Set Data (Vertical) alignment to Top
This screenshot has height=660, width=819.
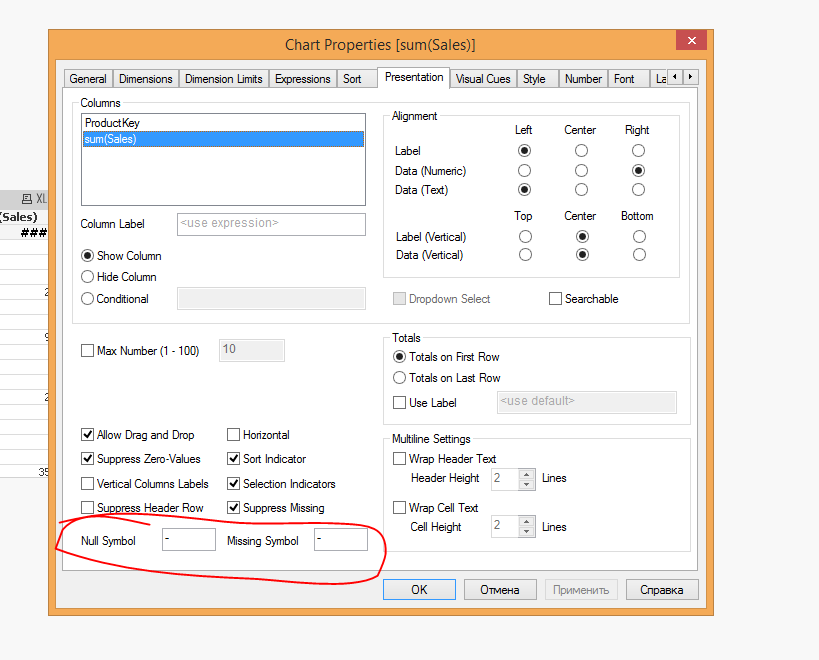coord(525,255)
